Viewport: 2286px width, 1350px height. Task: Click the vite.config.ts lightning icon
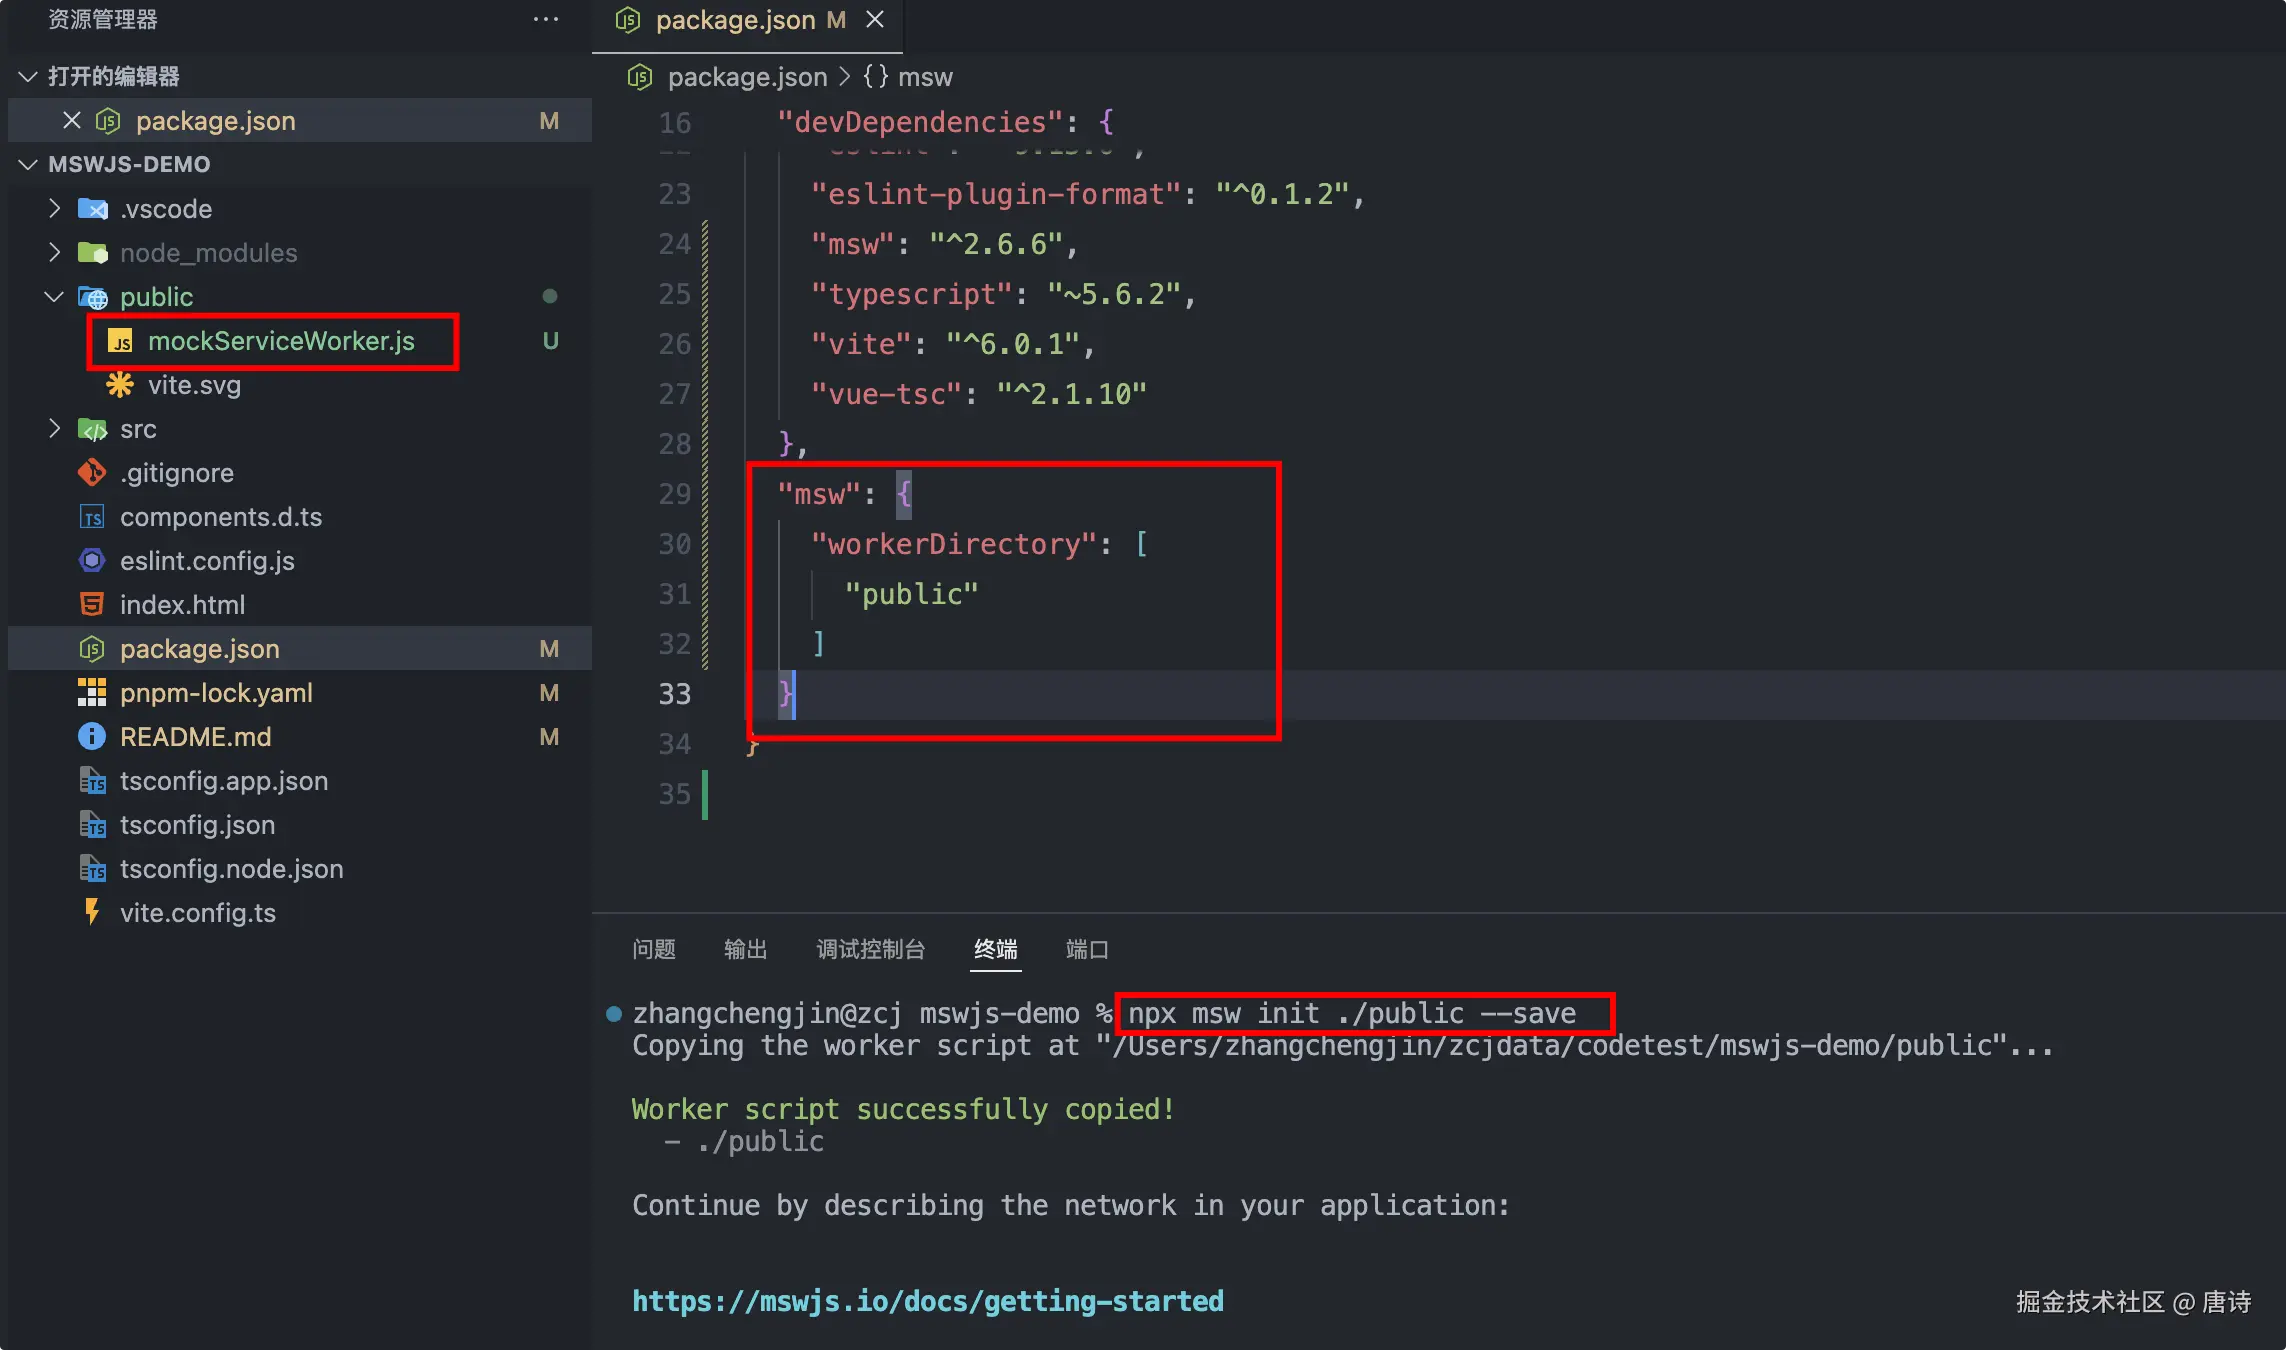click(92, 912)
